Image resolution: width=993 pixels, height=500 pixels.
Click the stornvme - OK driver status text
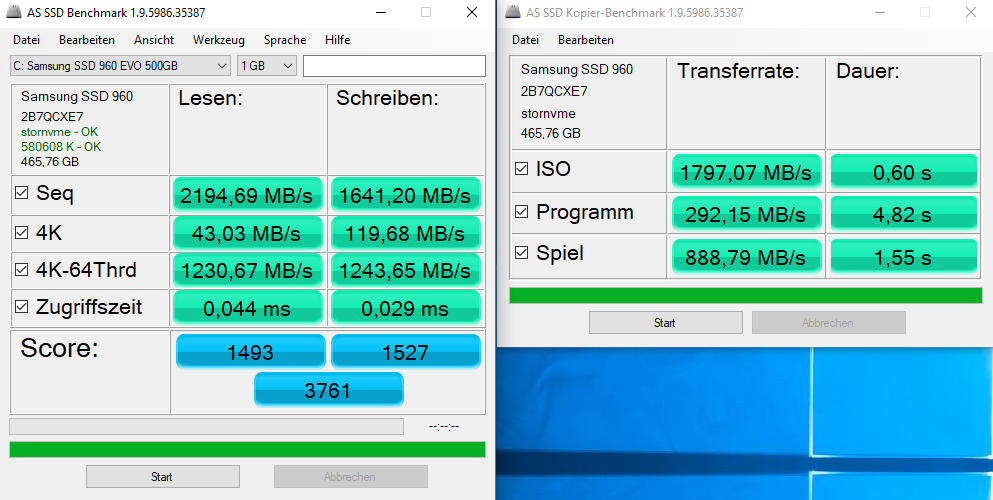[x=60, y=132]
